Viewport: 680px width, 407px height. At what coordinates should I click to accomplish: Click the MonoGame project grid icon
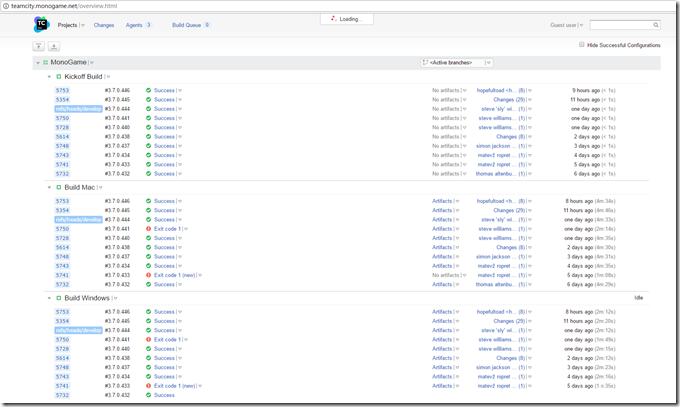(x=45, y=62)
